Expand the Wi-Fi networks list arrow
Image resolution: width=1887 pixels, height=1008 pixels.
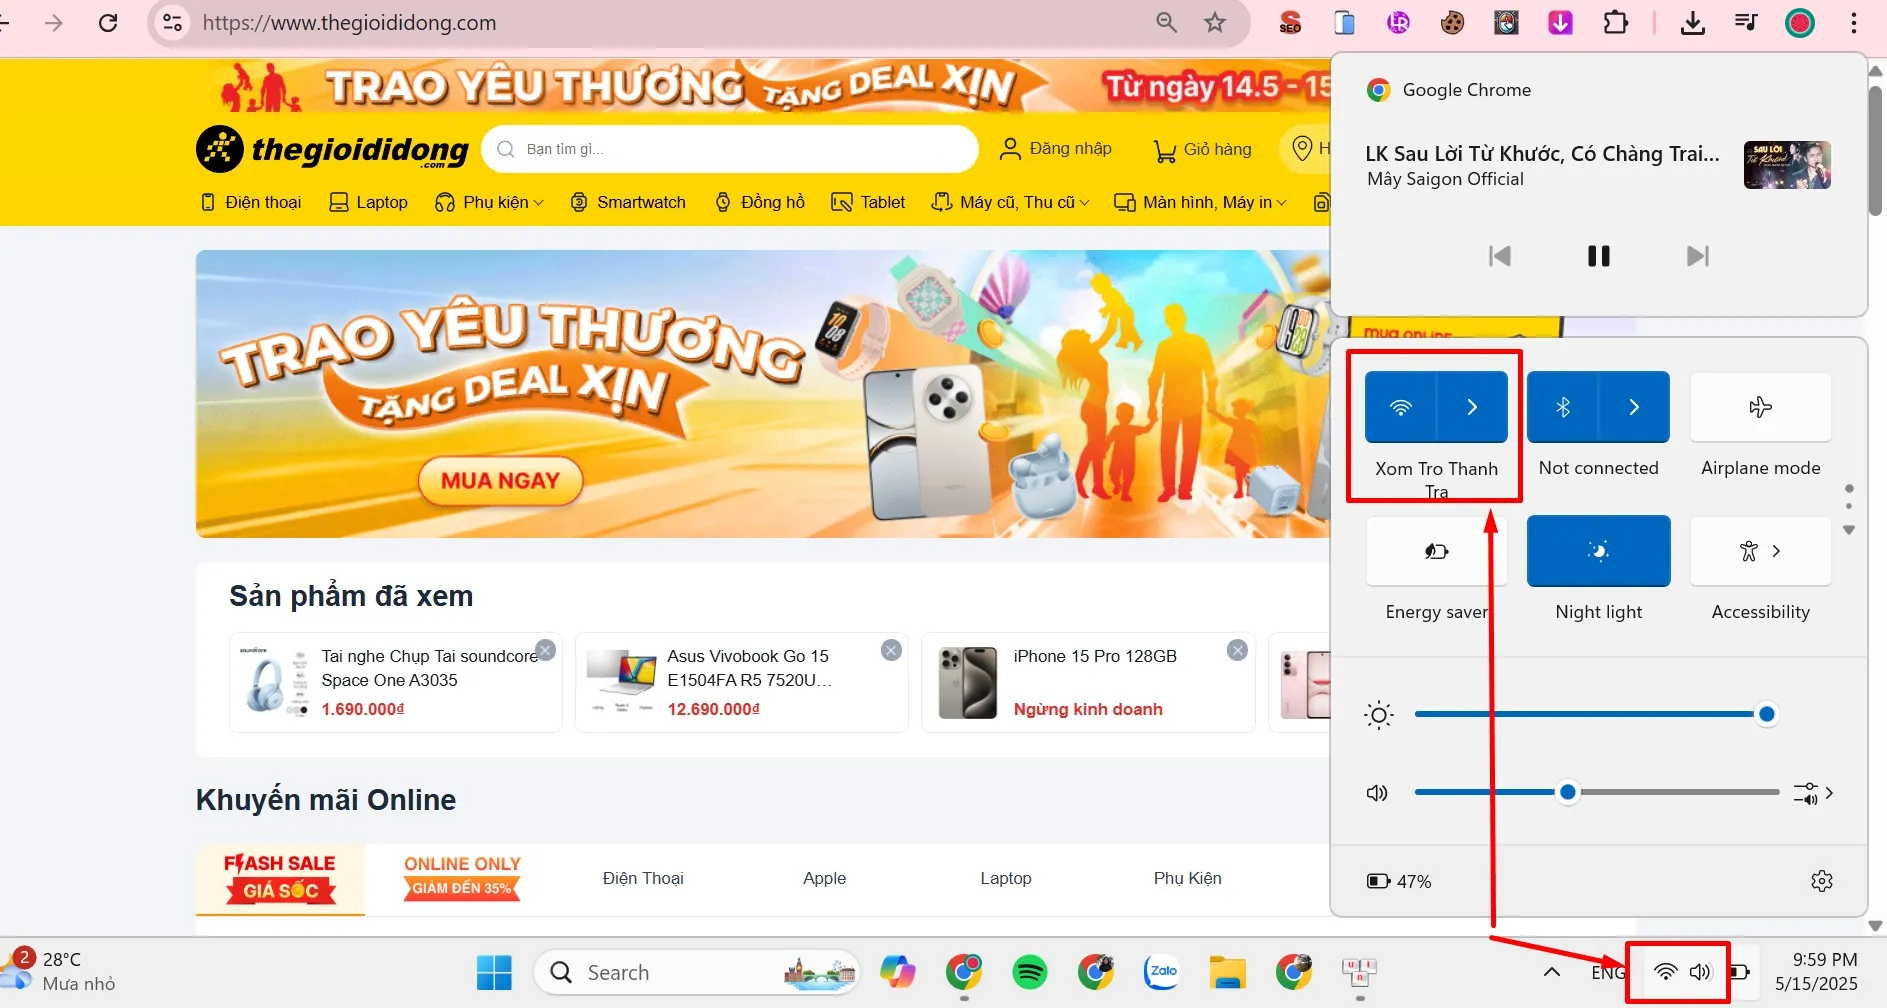click(x=1472, y=407)
